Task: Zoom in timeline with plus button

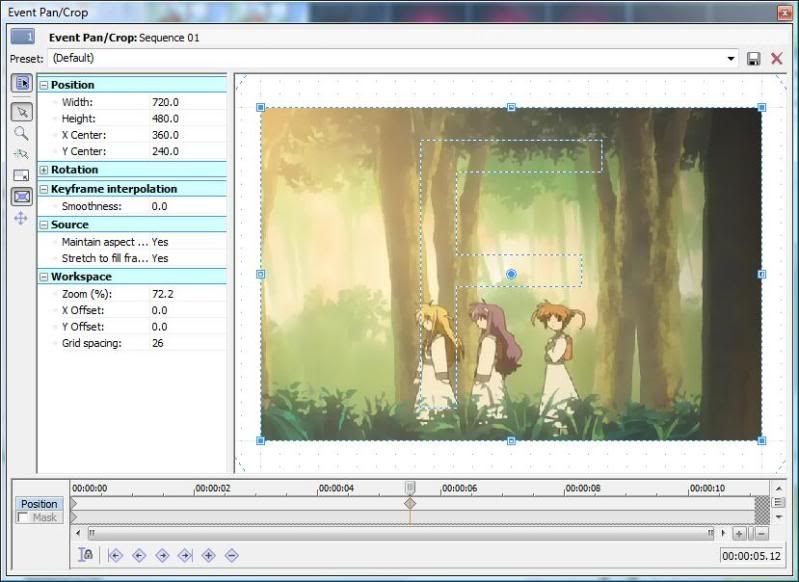Action: pos(739,534)
